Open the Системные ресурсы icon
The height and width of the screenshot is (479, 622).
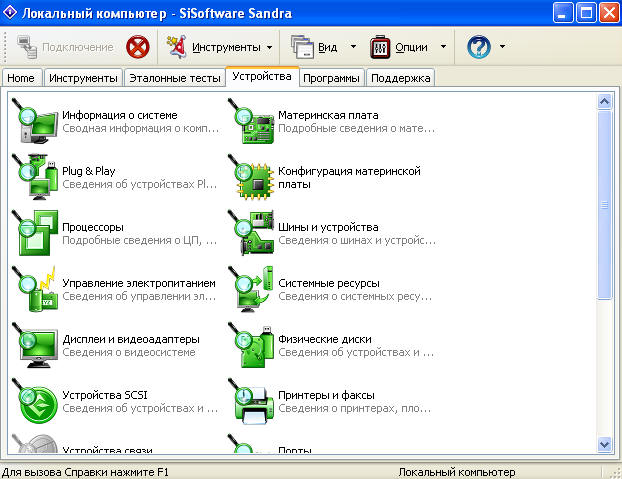[251, 289]
